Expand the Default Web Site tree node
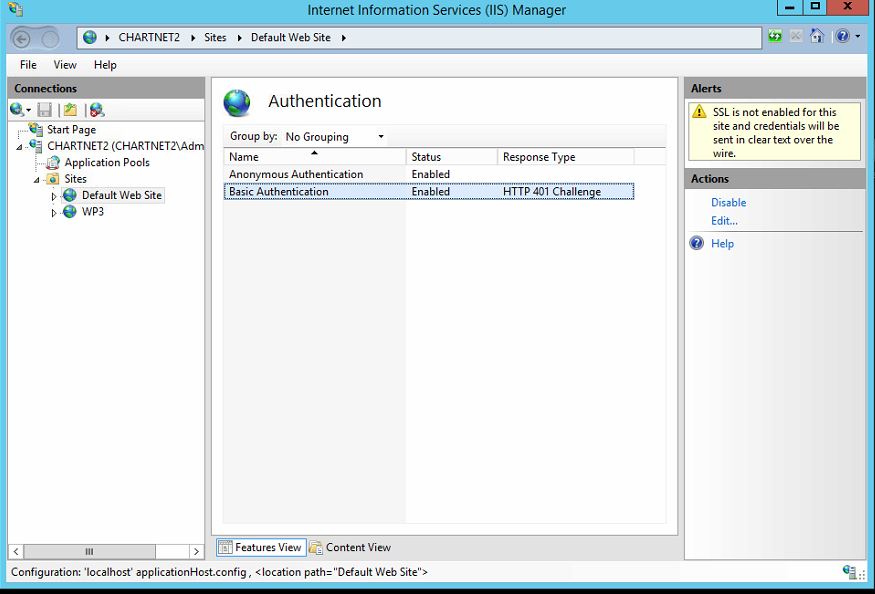Viewport: 875px width, 594px height. (x=54, y=197)
